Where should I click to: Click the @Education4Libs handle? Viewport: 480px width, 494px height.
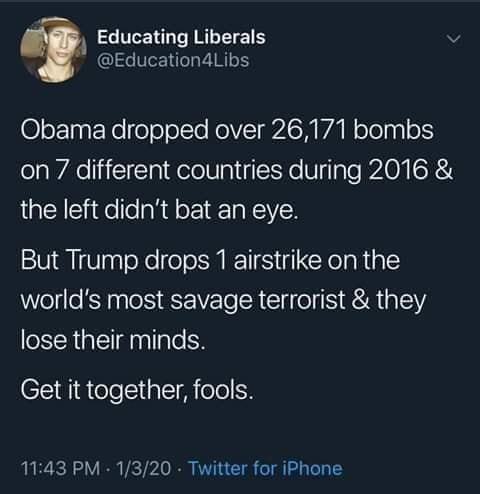click(x=173, y=60)
